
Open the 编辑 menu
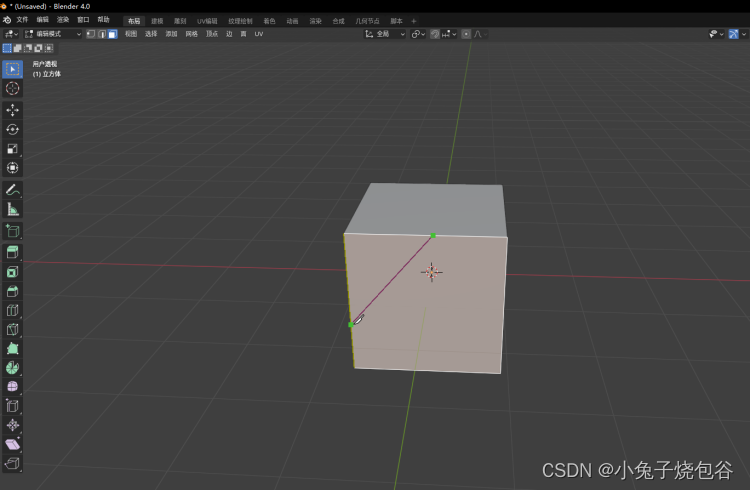pos(43,20)
